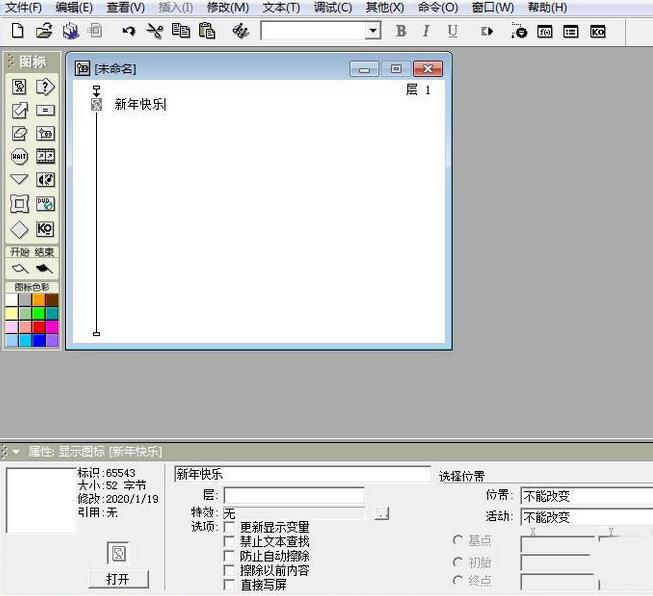Click the Find toolbar icon
Image resolution: width=653 pixels, height=596 pixels.
240,31
